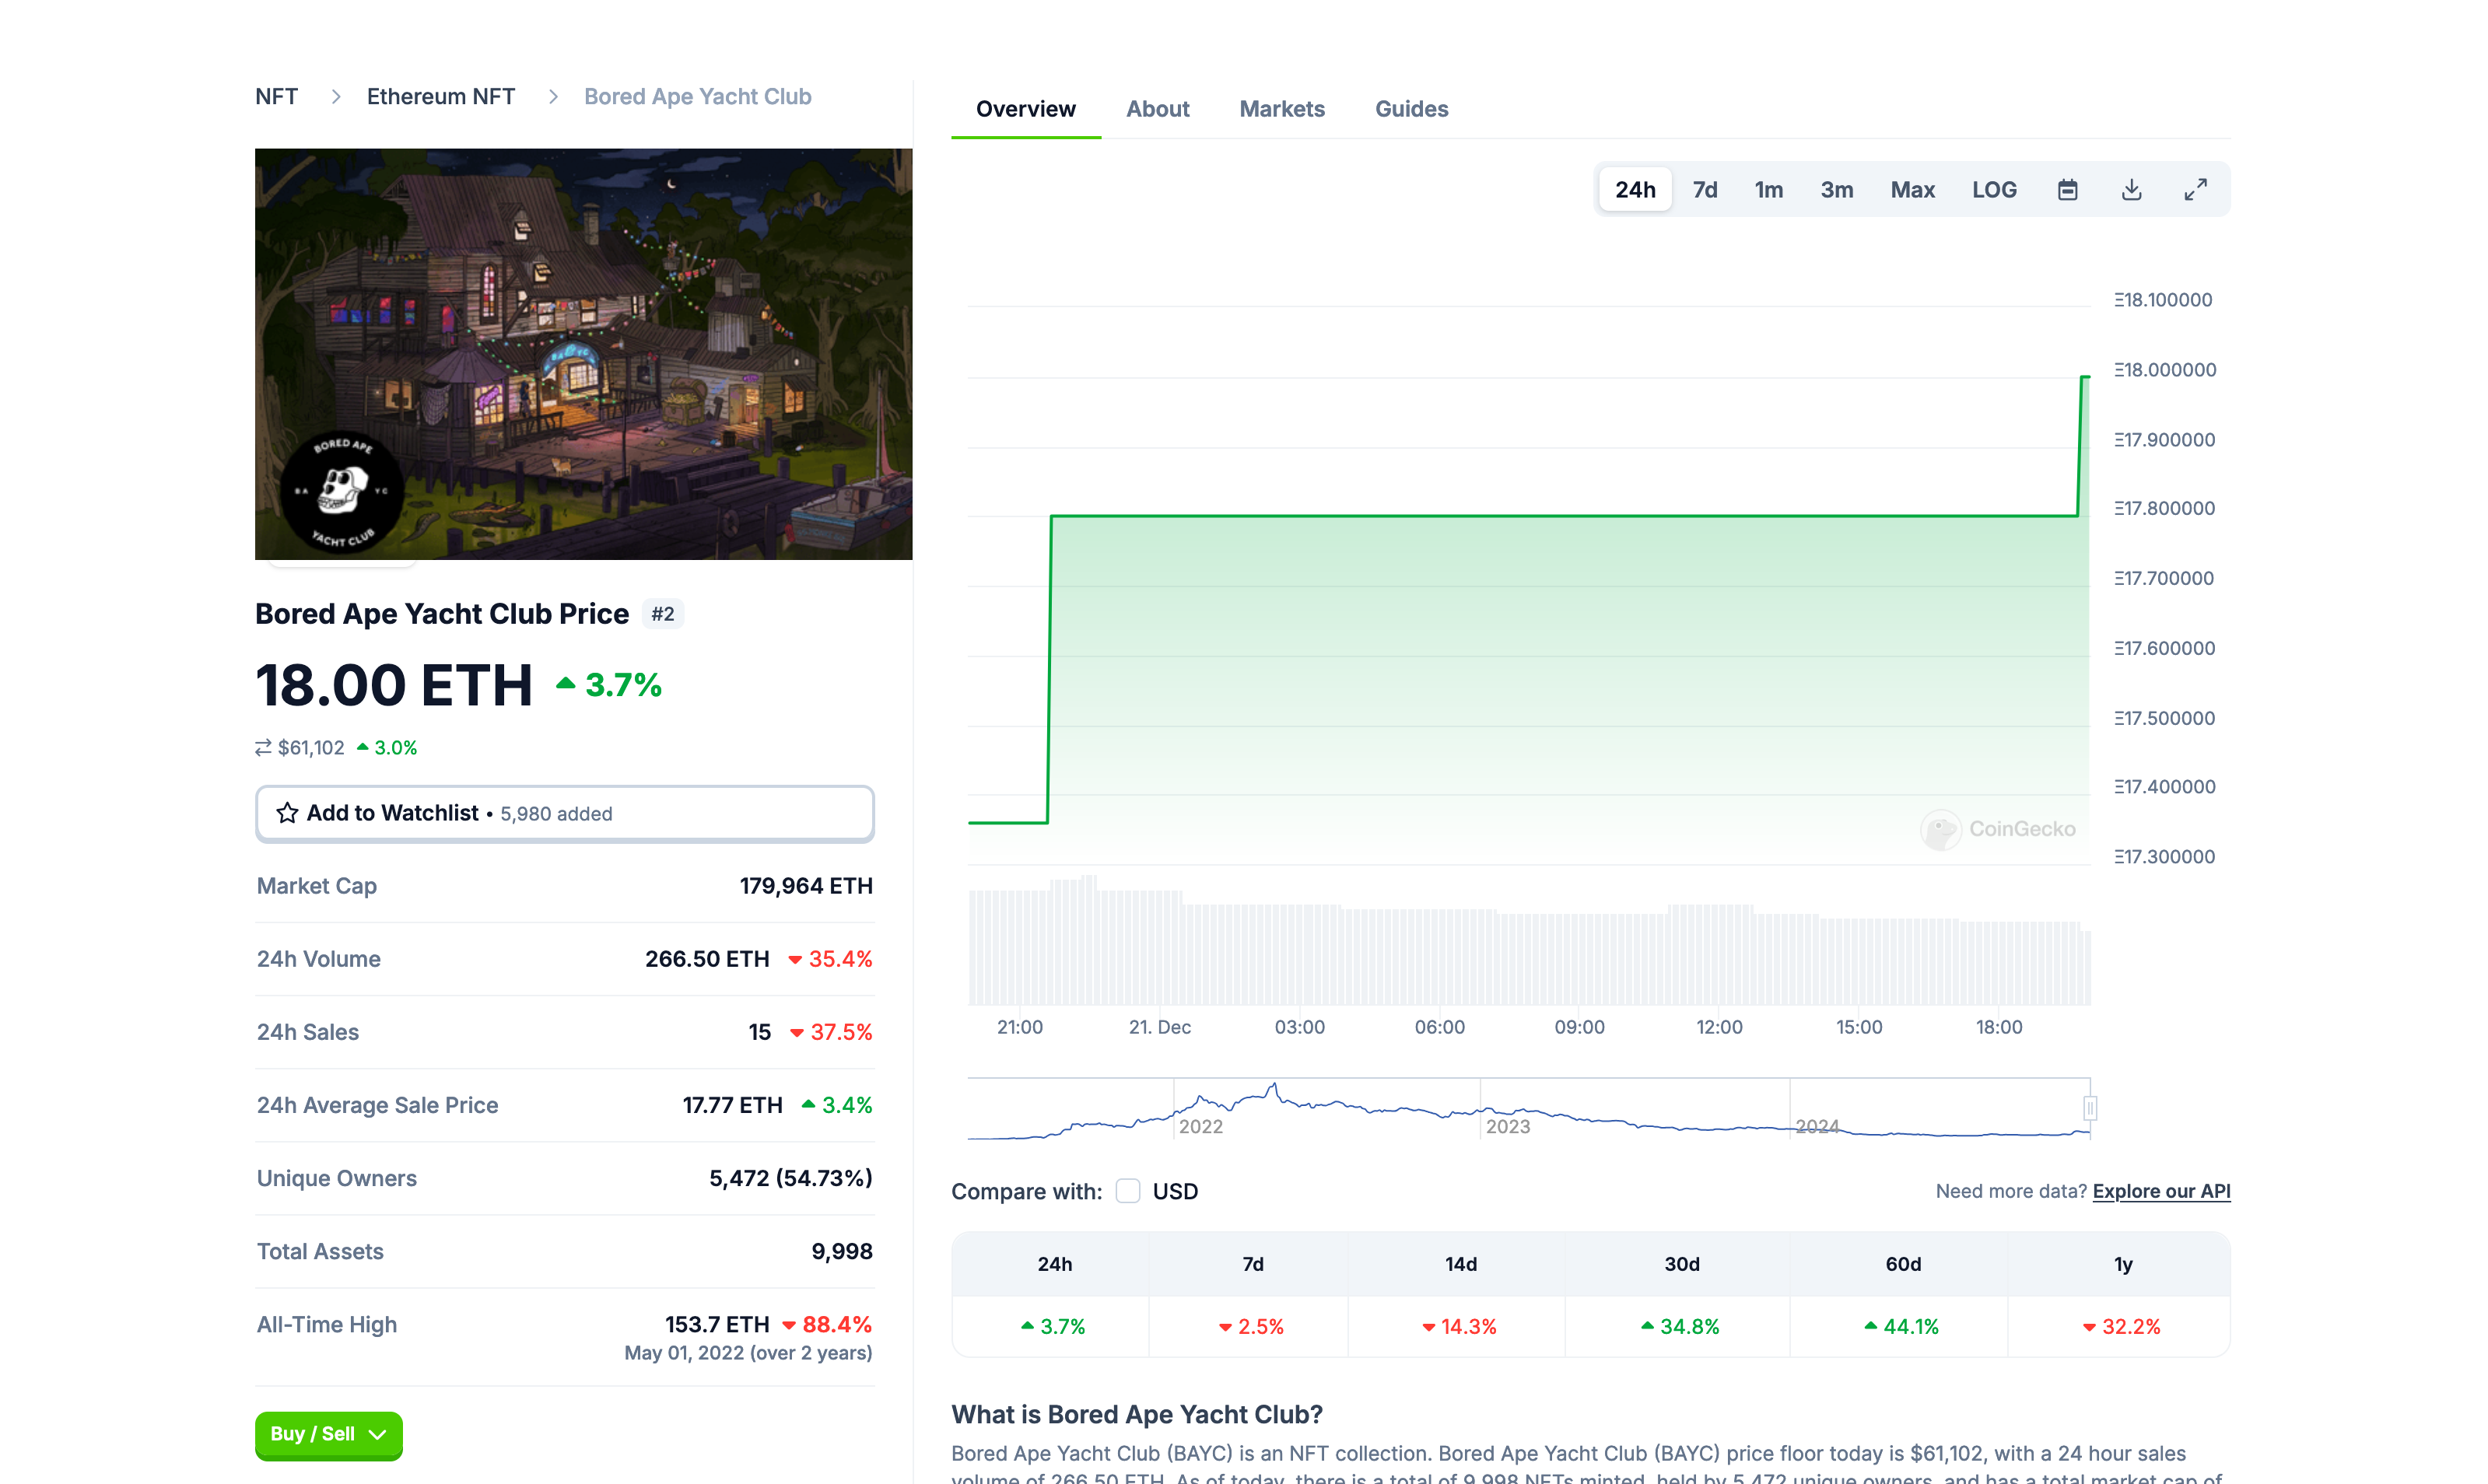Open the calendar date range picker
This screenshot has width=2488, height=1484.
[2067, 190]
